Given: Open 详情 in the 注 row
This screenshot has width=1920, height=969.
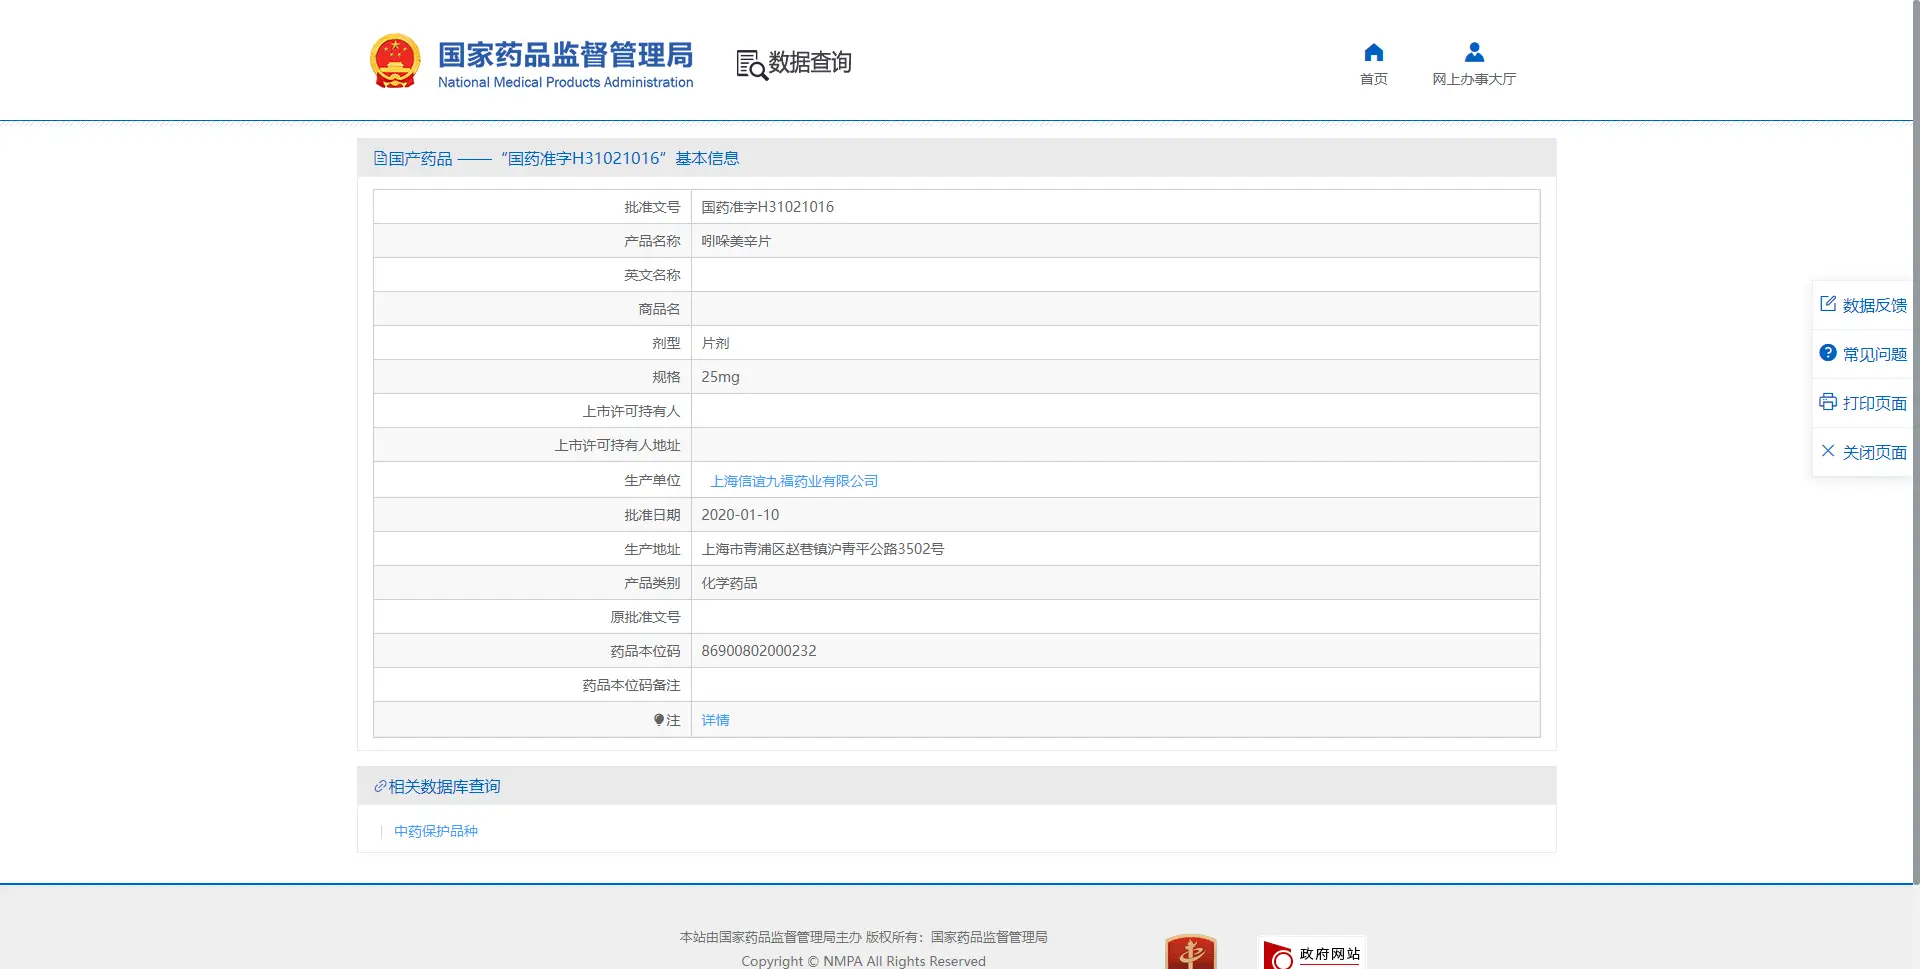Looking at the screenshot, I should 714,719.
